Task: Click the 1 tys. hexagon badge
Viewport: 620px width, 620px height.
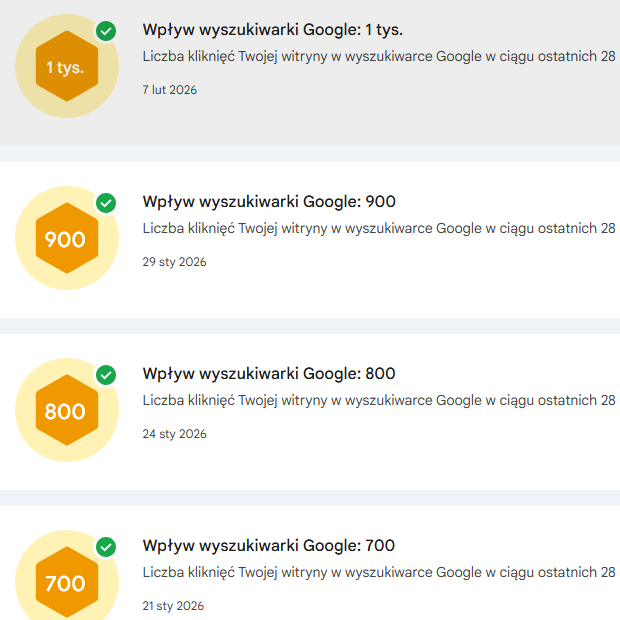Action: 65,67
